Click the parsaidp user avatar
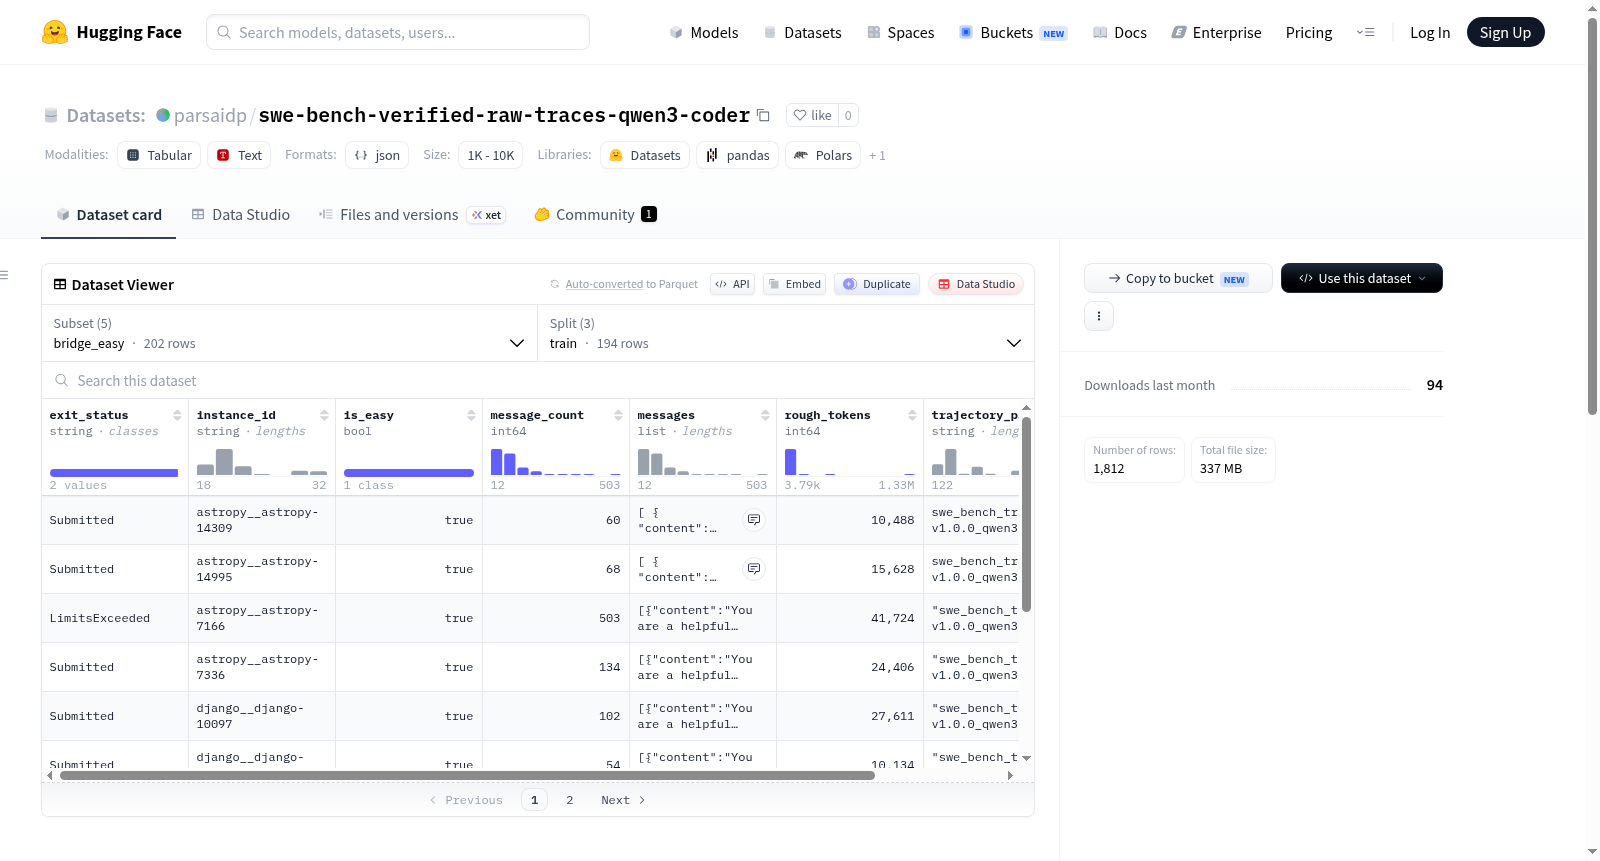The height and width of the screenshot is (861, 1600). pos(163,115)
